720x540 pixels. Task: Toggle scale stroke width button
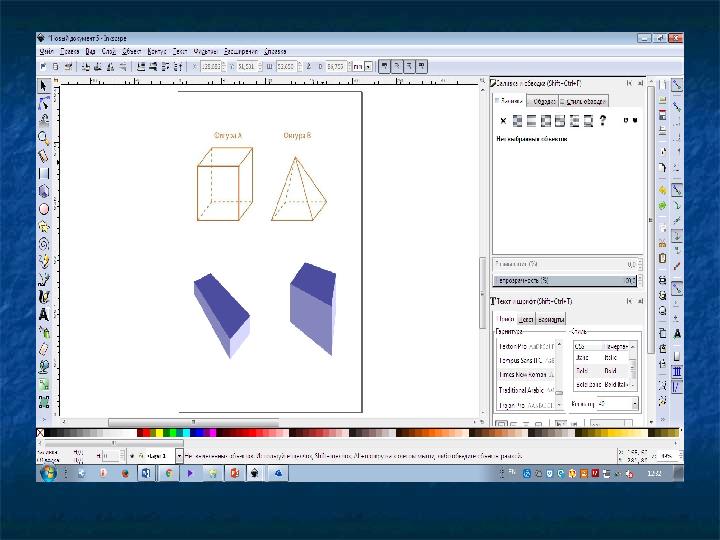(x=384, y=67)
